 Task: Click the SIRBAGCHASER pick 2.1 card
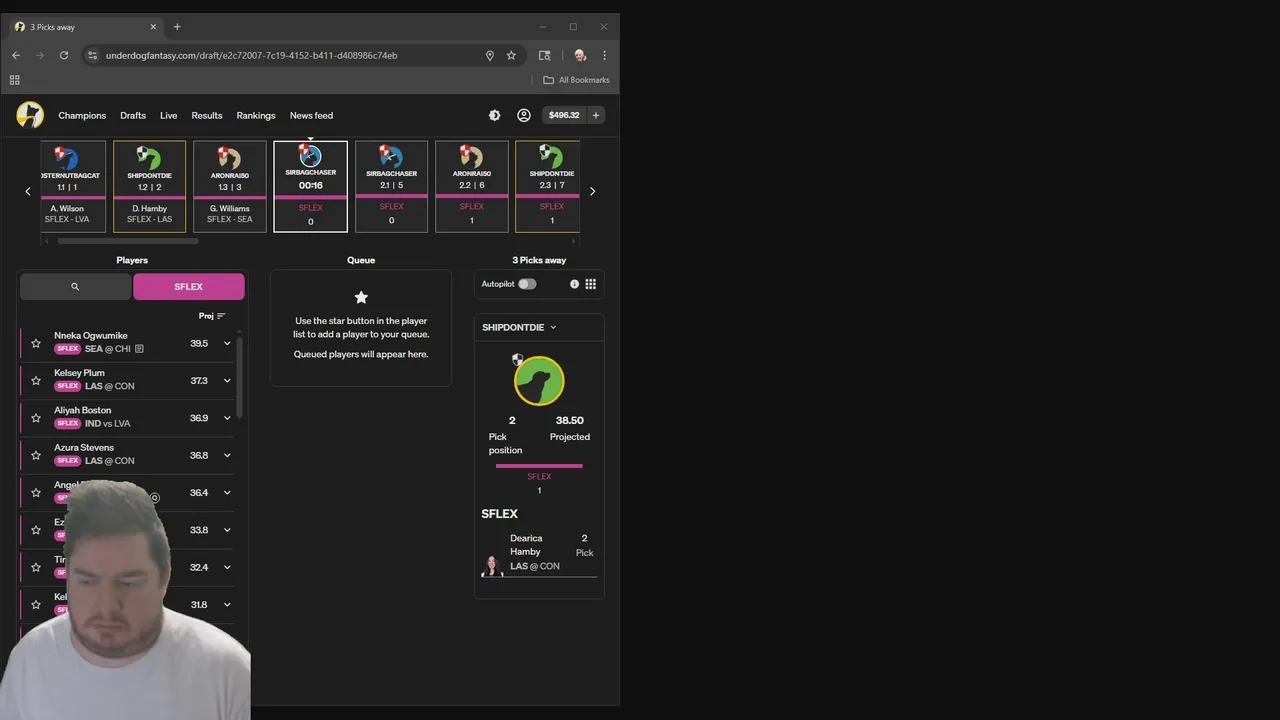391,186
